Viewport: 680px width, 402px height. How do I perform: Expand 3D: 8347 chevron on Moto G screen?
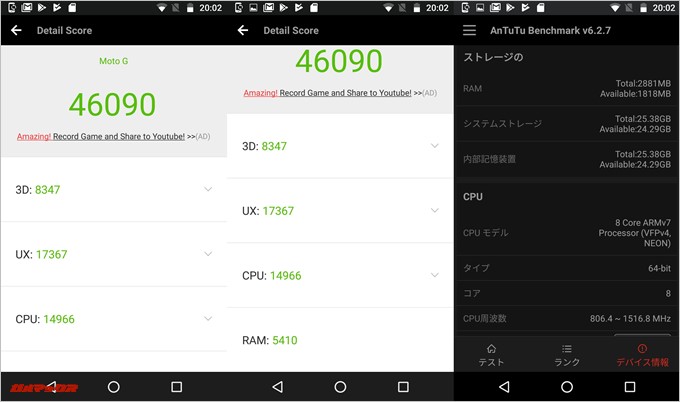click(208, 190)
